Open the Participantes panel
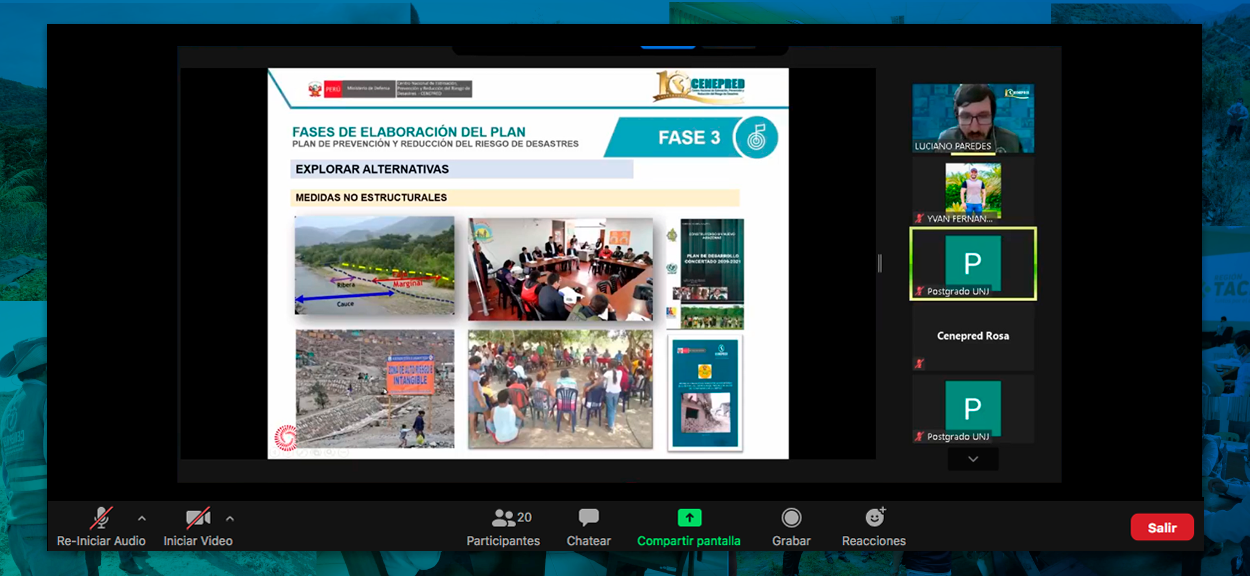 (x=503, y=527)
